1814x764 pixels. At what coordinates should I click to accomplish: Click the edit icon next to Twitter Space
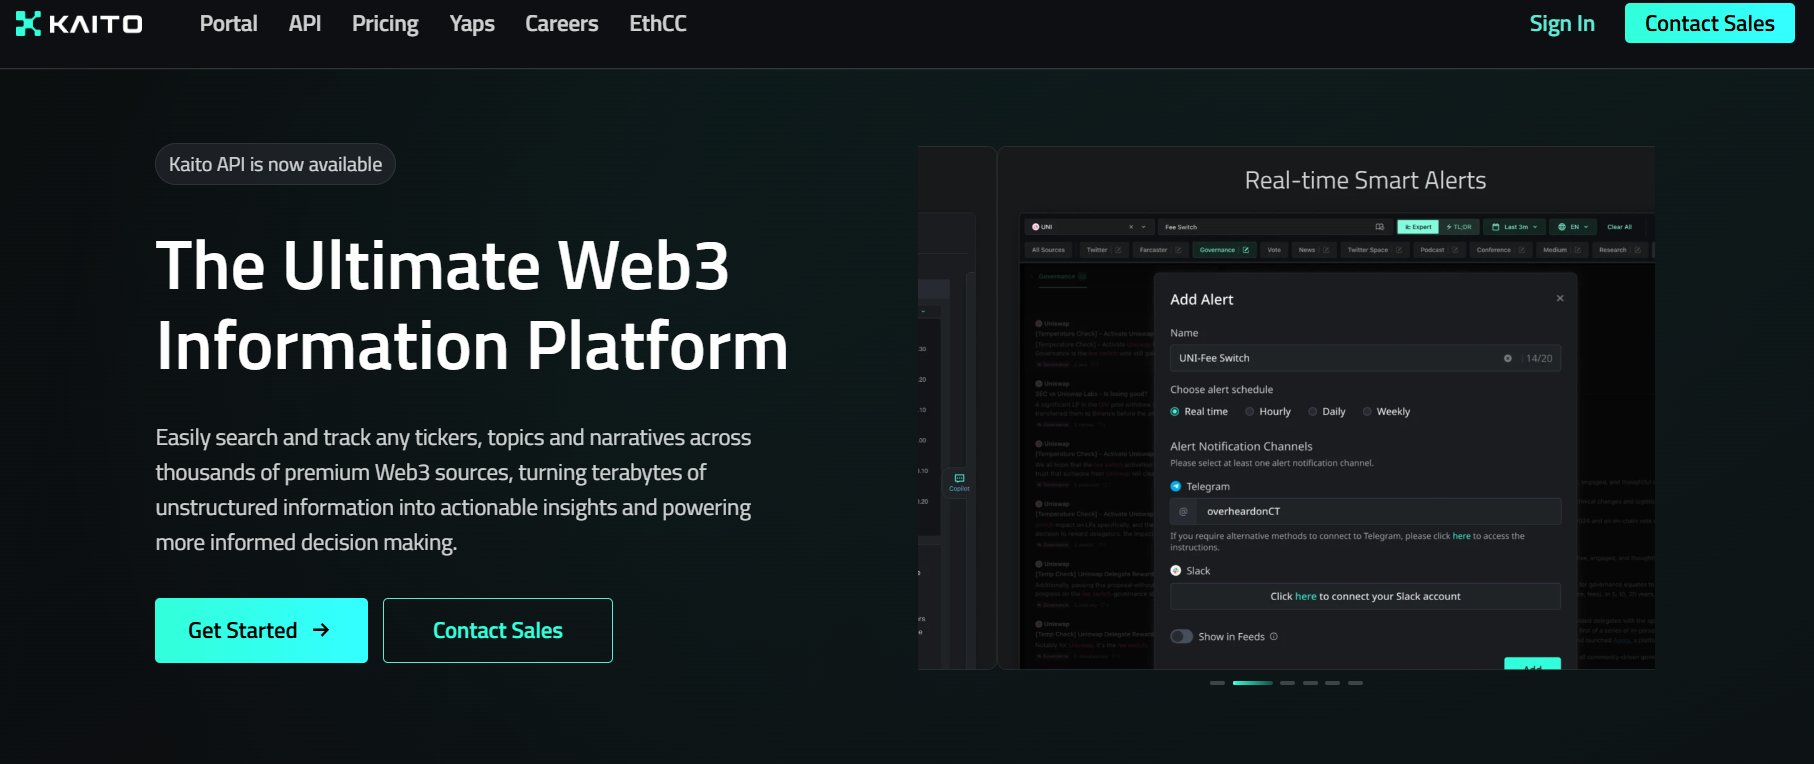(1398, 250)
